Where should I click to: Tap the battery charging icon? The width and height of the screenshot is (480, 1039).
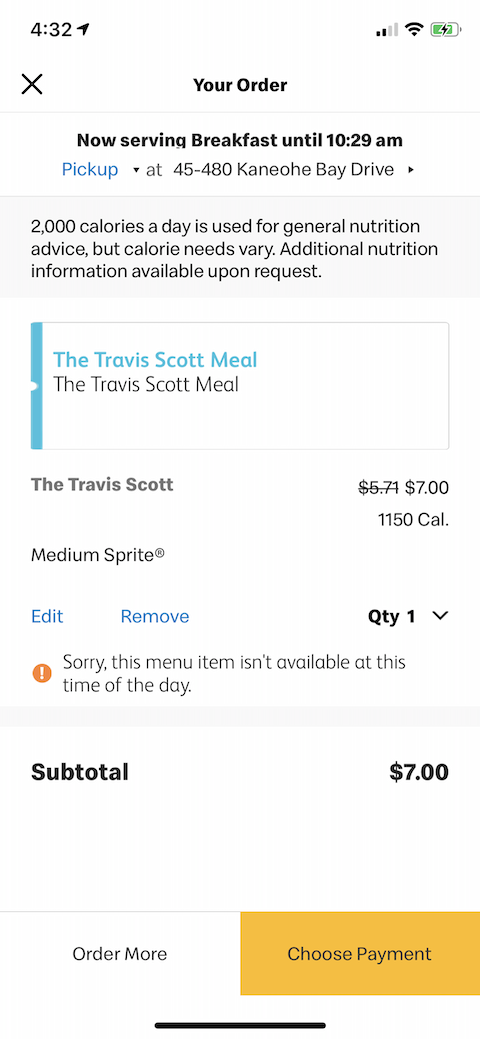click(x=446, y=29)
